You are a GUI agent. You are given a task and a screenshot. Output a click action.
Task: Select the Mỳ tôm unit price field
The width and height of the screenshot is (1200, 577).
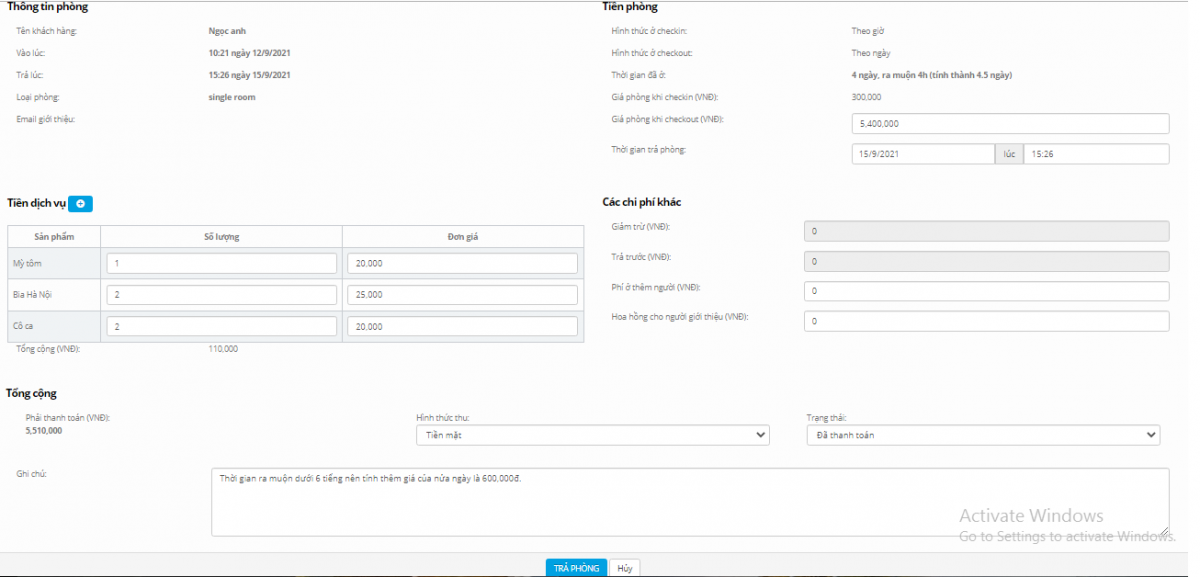click(462, 263)
